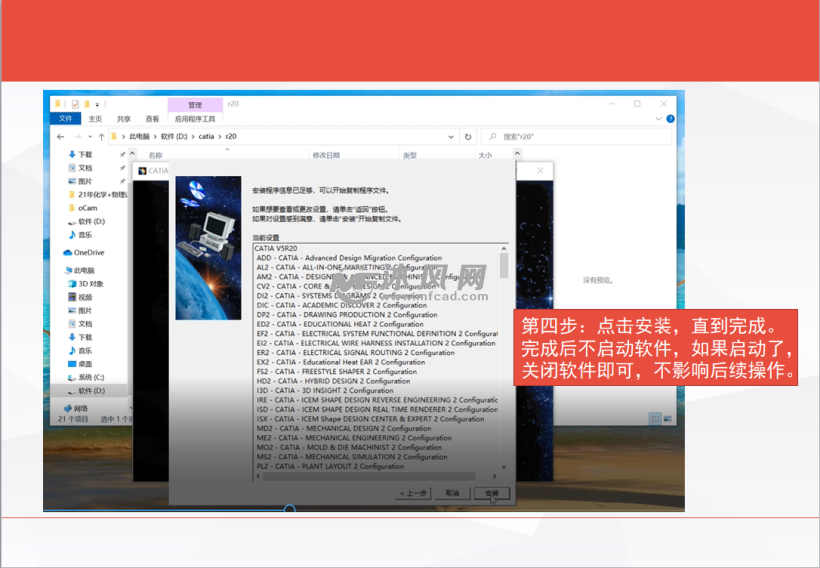The image size is (820, 568).
Task: Open the 21年化学+物理 folder
Action: pos(97,195)
